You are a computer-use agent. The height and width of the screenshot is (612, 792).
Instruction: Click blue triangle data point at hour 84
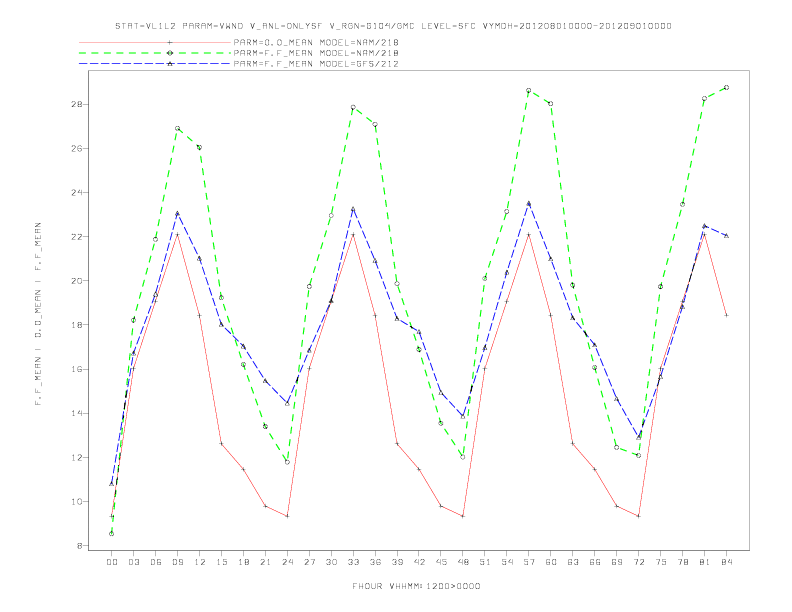(x=726, y=236)
